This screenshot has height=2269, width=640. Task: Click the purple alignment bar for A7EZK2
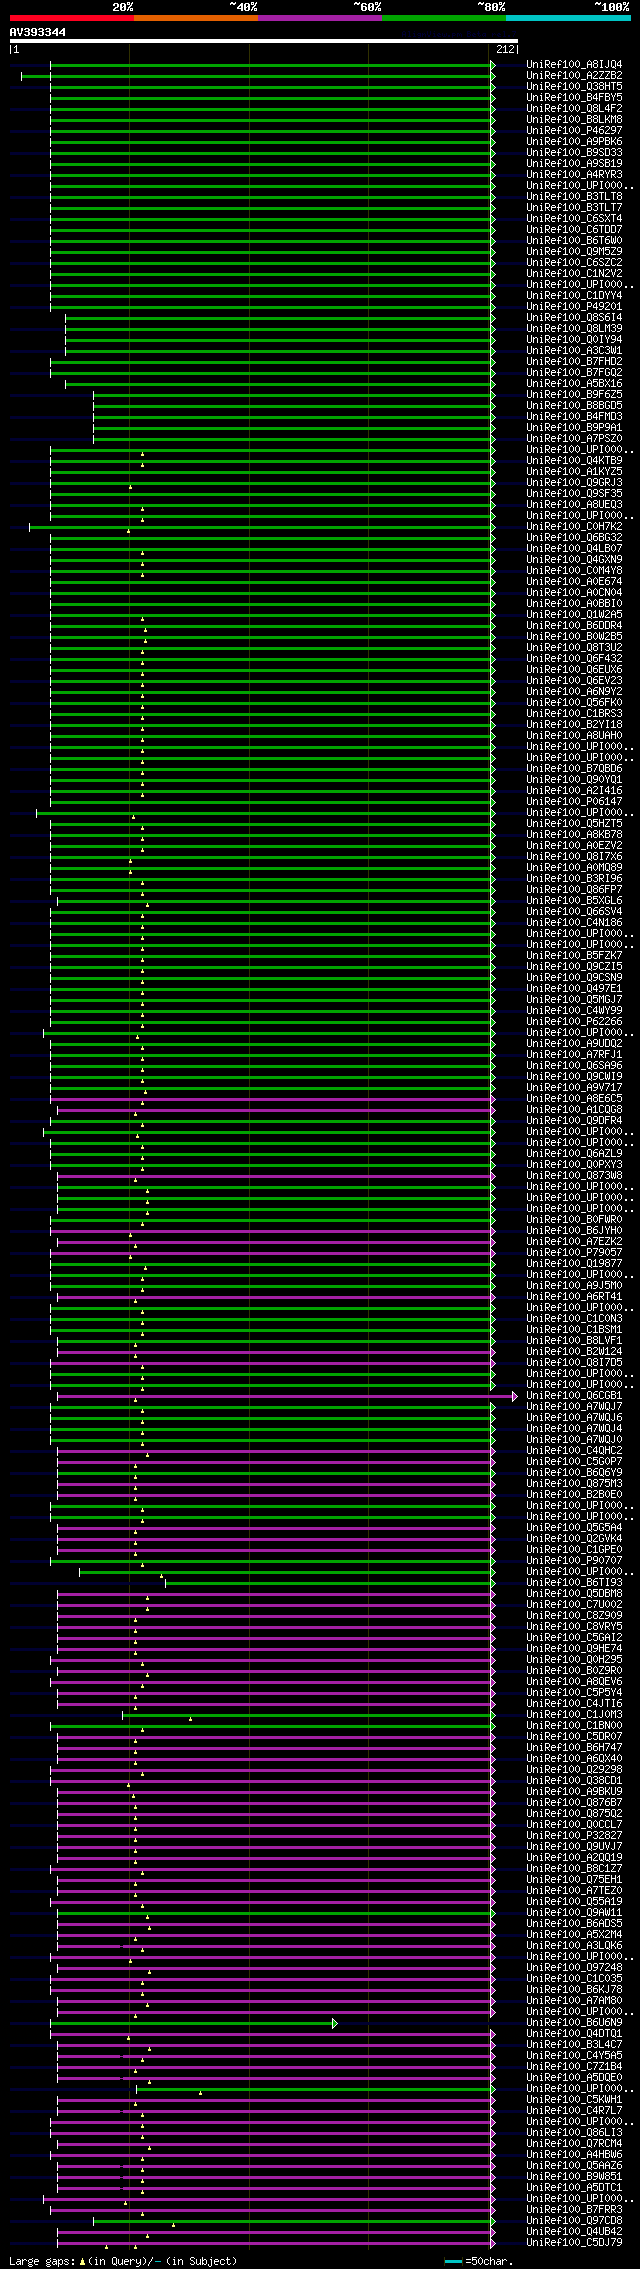tap(274, 1241)
